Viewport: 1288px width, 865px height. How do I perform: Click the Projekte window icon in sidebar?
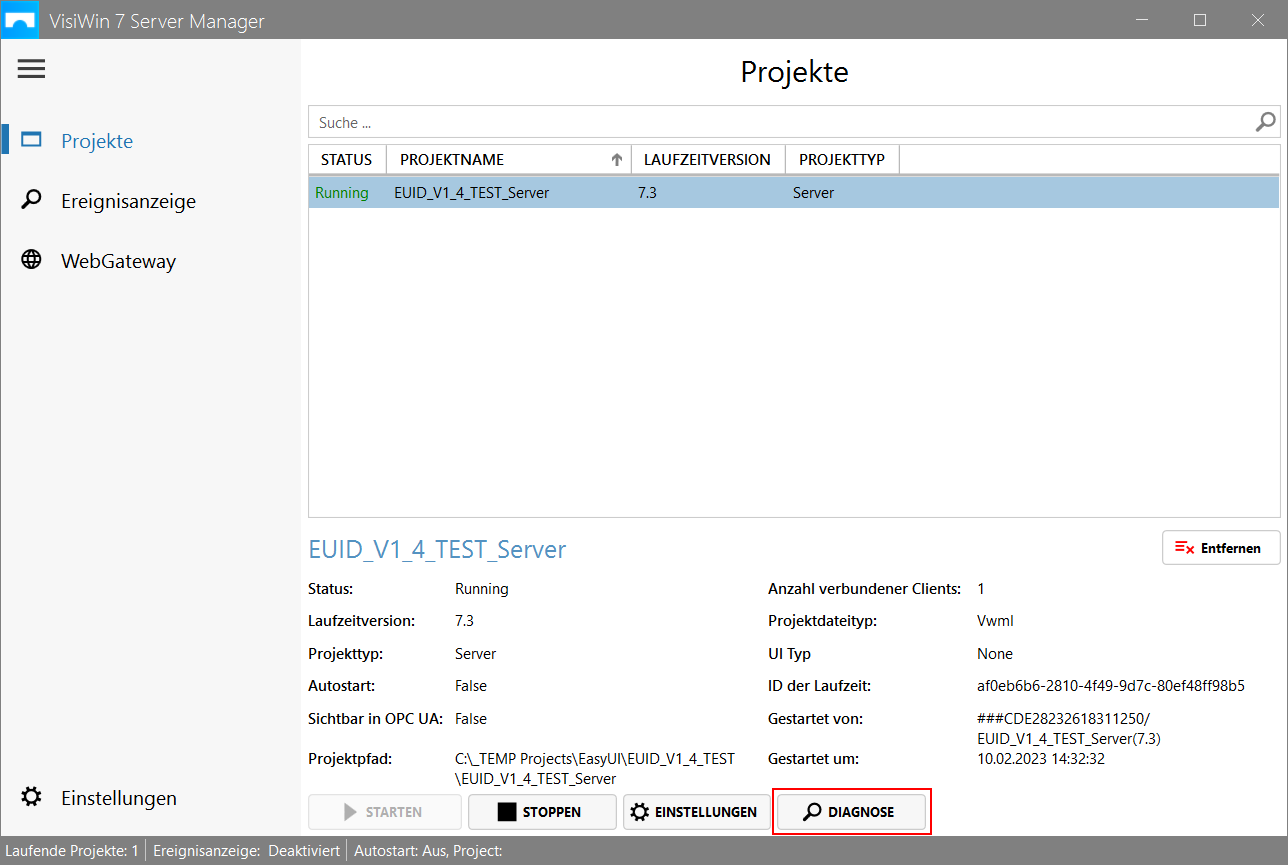[32, 140]
